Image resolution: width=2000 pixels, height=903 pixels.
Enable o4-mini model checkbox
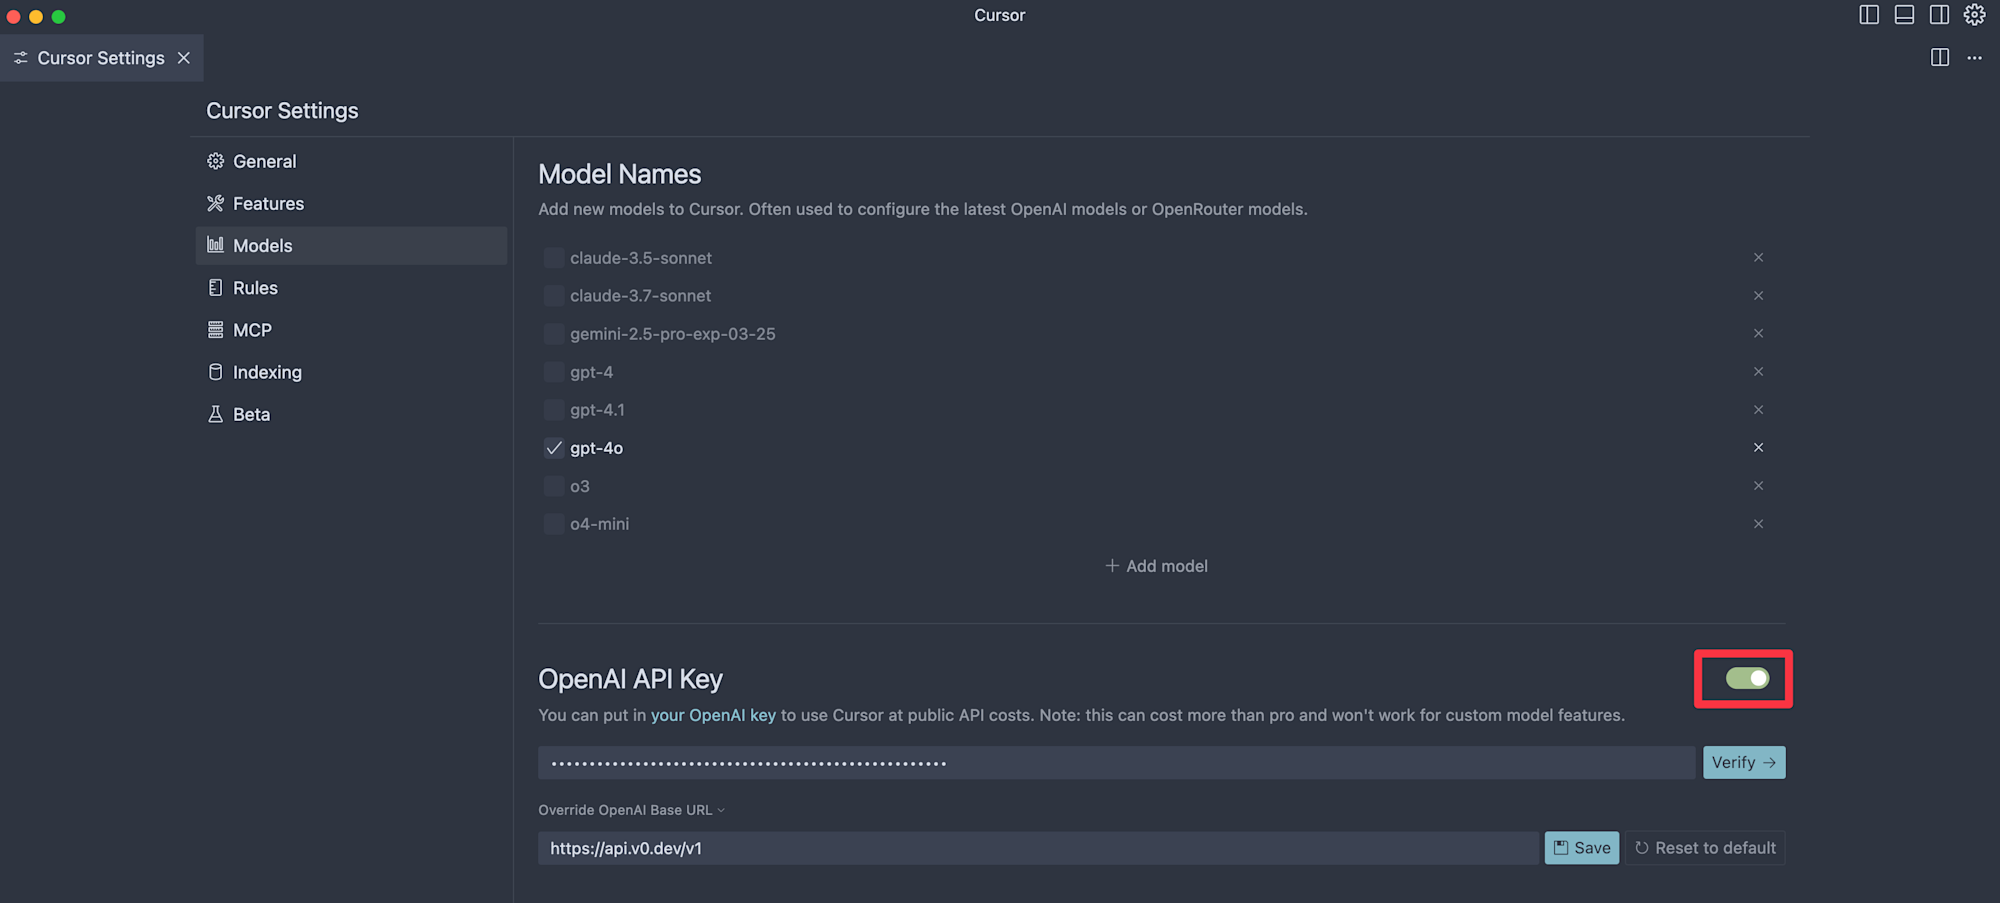(x=553, y=524)
